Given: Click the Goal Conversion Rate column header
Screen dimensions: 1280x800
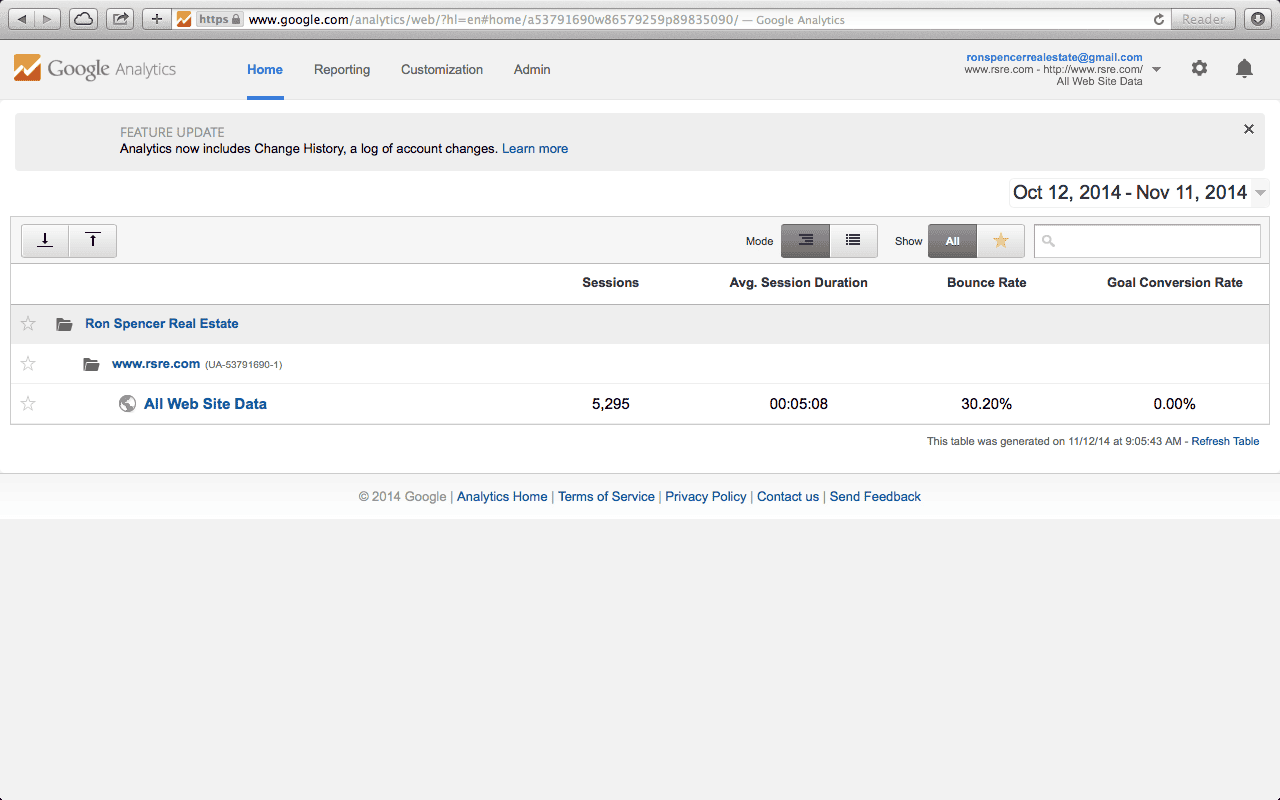Looking at the screenshot, I should coord(1175,283).
